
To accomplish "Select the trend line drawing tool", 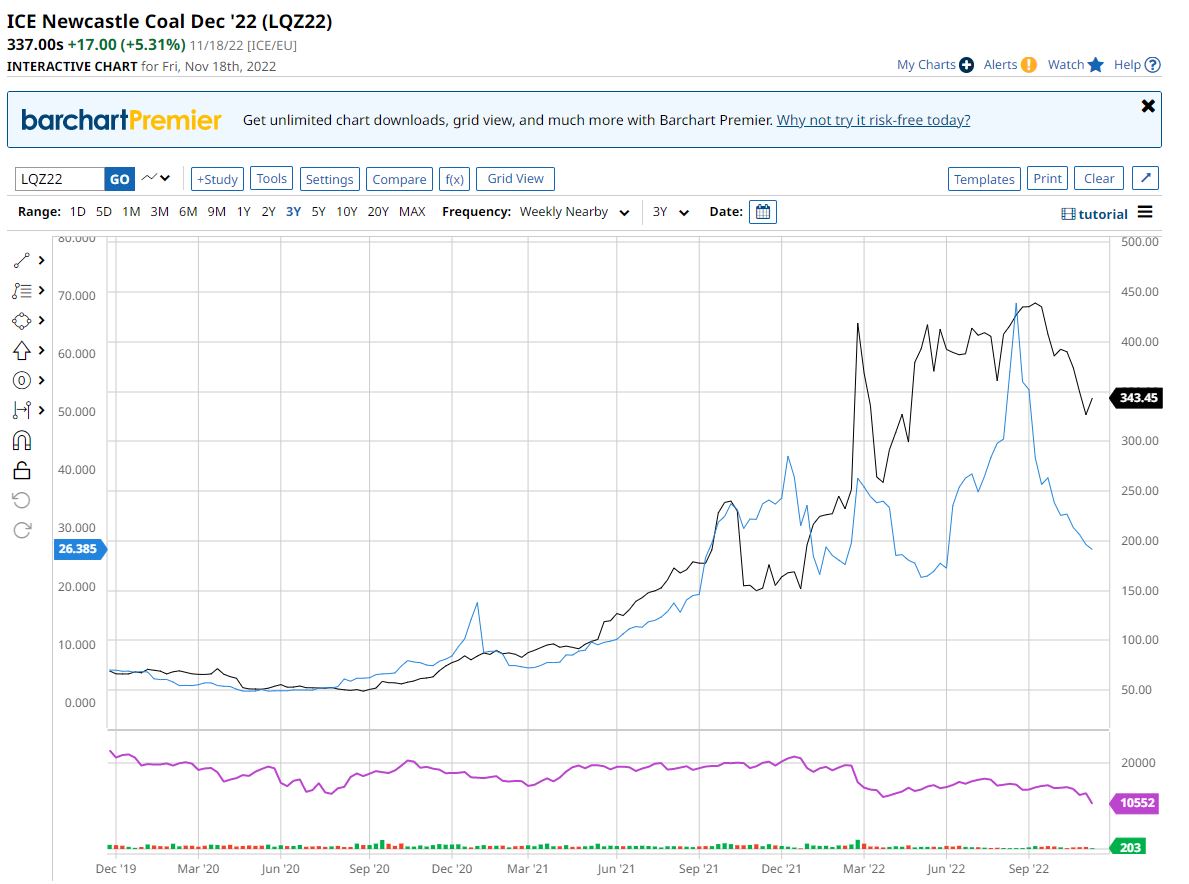I will tap(22, 260).
